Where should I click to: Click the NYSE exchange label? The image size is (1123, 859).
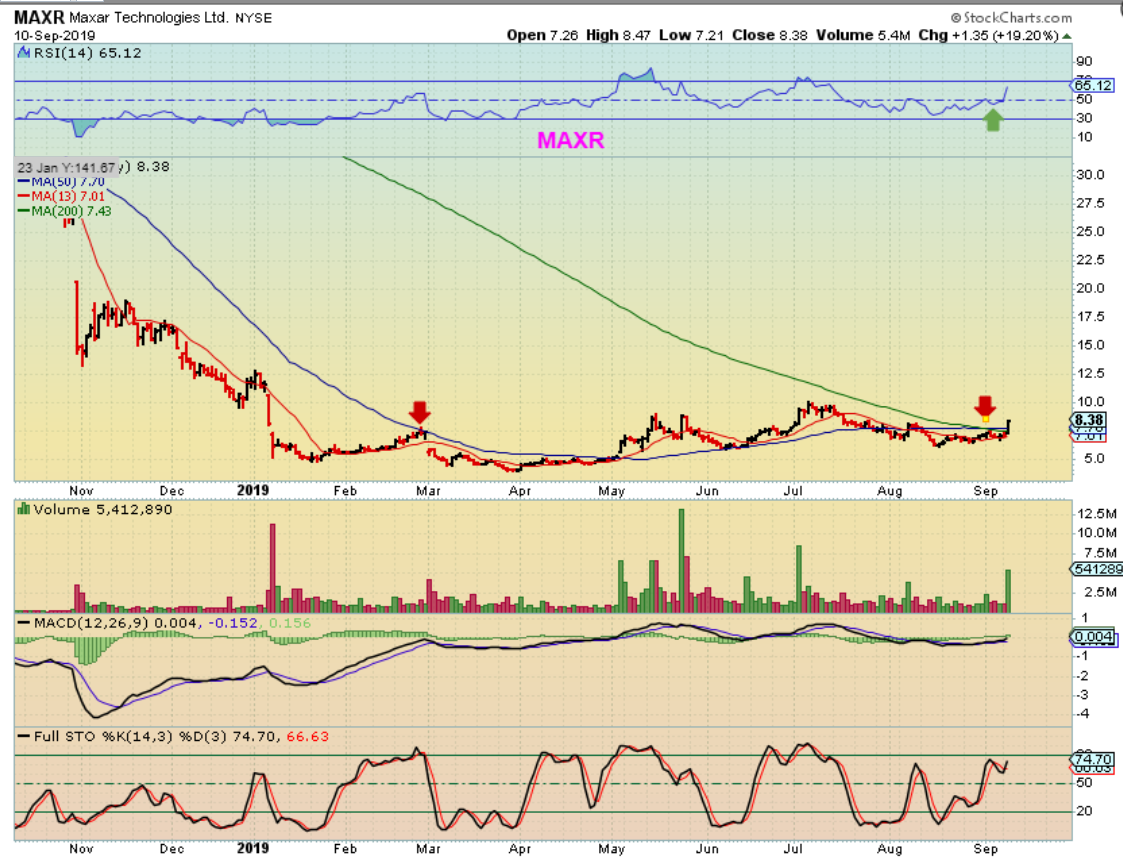click(x=254, y=18)
